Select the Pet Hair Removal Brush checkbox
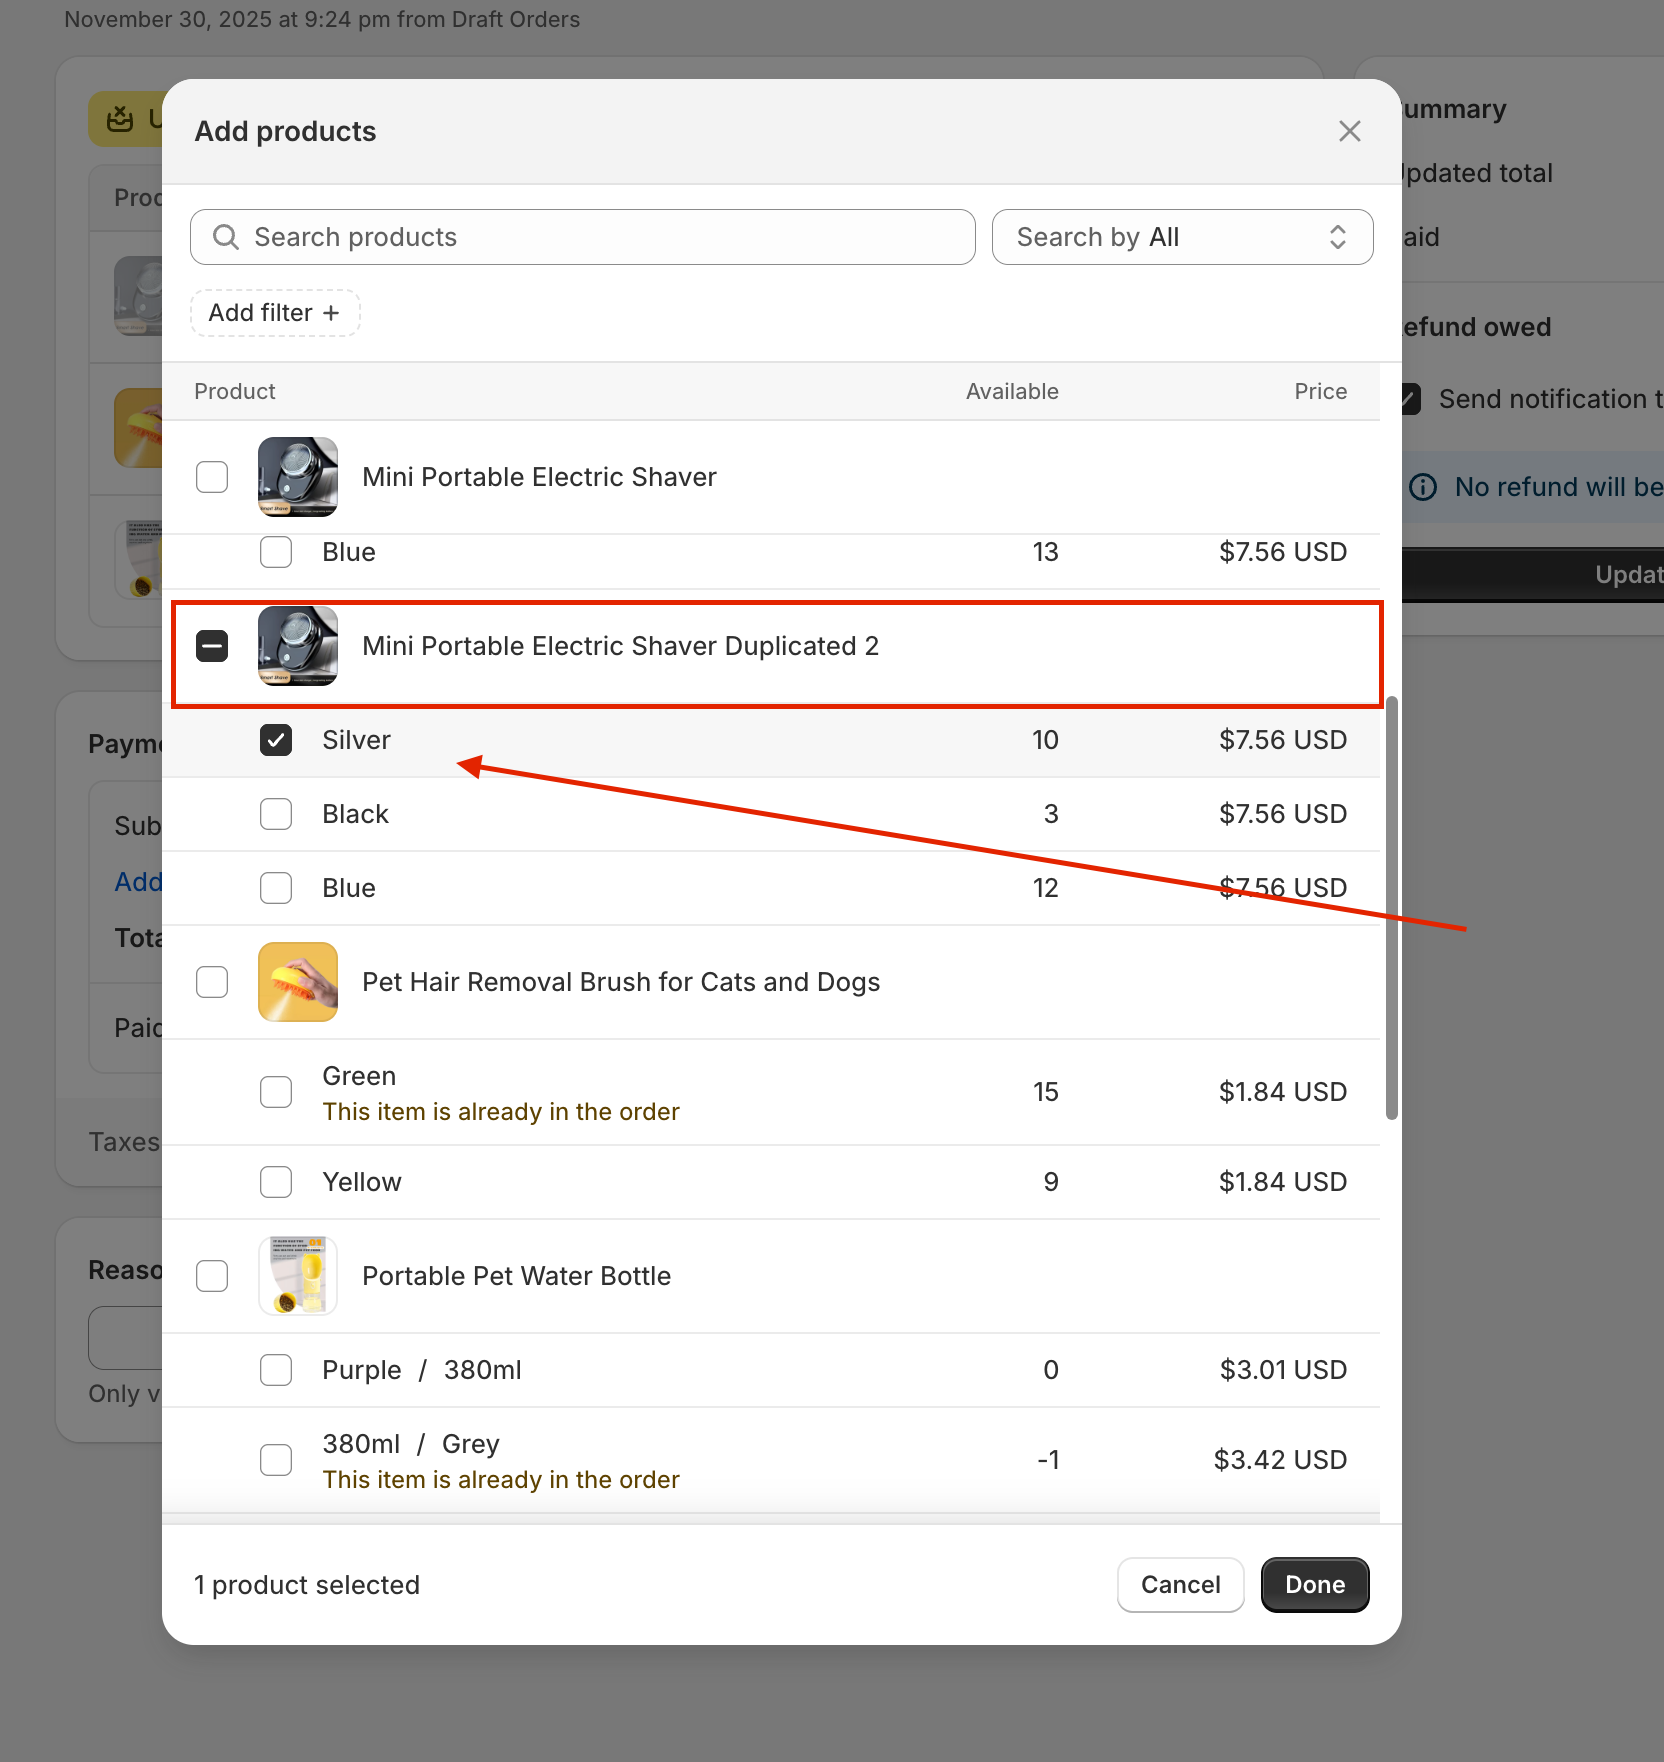 coord(212,982)
